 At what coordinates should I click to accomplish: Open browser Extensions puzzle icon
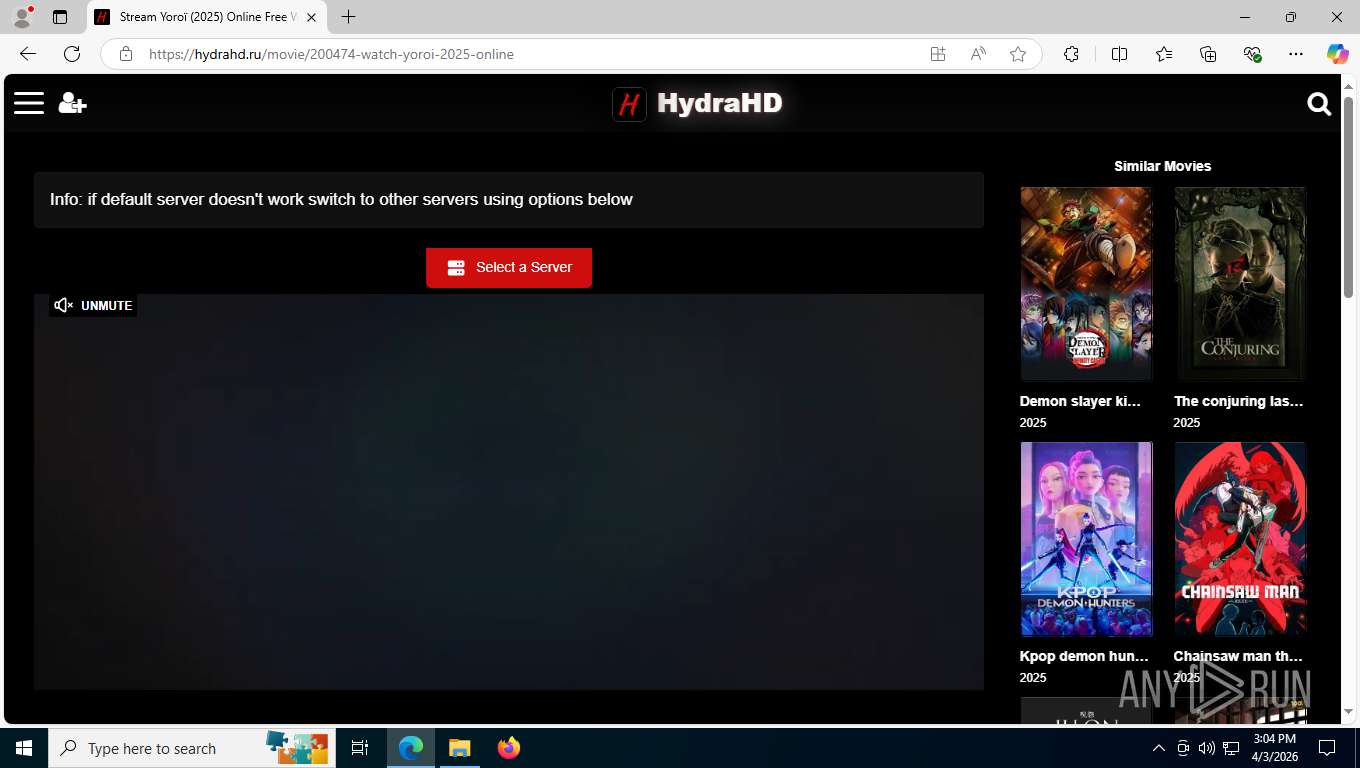(1071, 54)
